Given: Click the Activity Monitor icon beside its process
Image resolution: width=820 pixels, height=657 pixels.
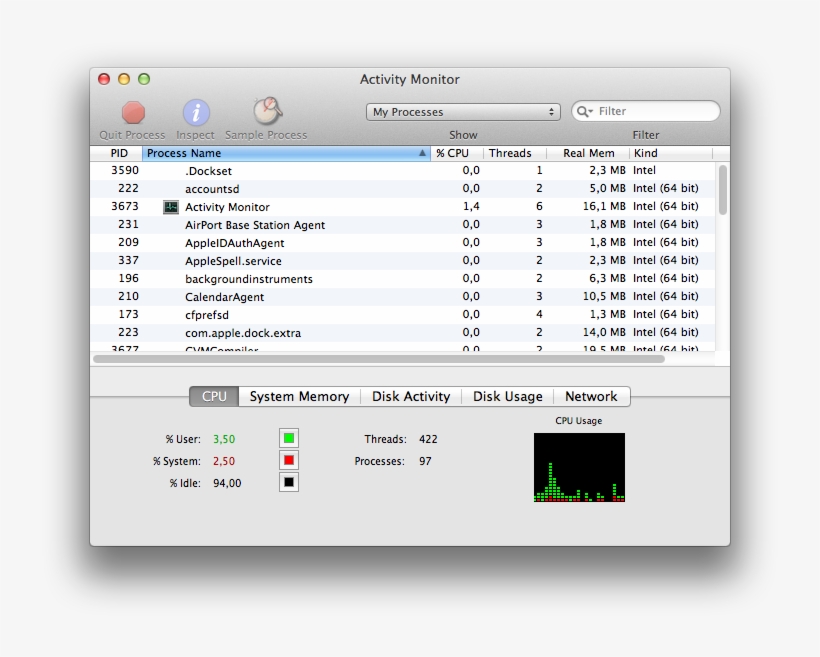Looking at the screenshot, I should [x=170, y=206].
